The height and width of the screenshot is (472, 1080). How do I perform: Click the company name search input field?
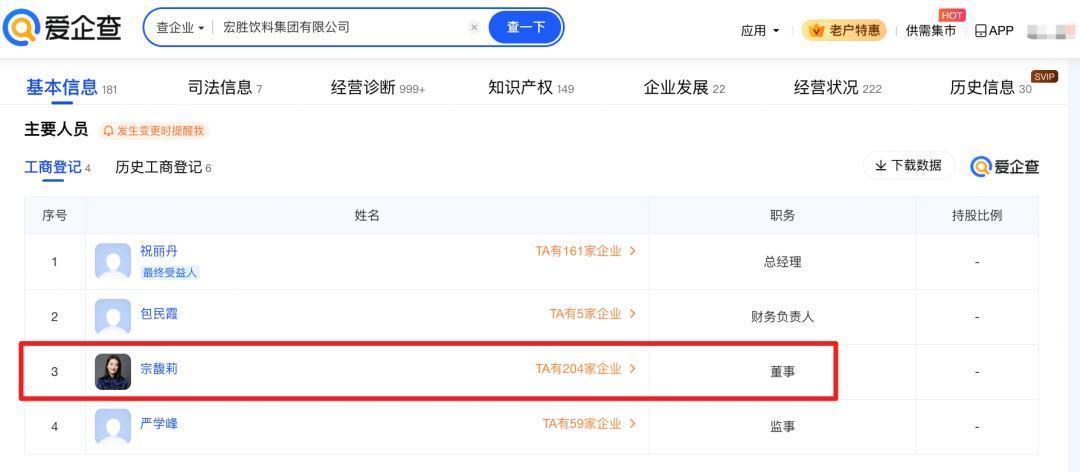click(340, 27)
